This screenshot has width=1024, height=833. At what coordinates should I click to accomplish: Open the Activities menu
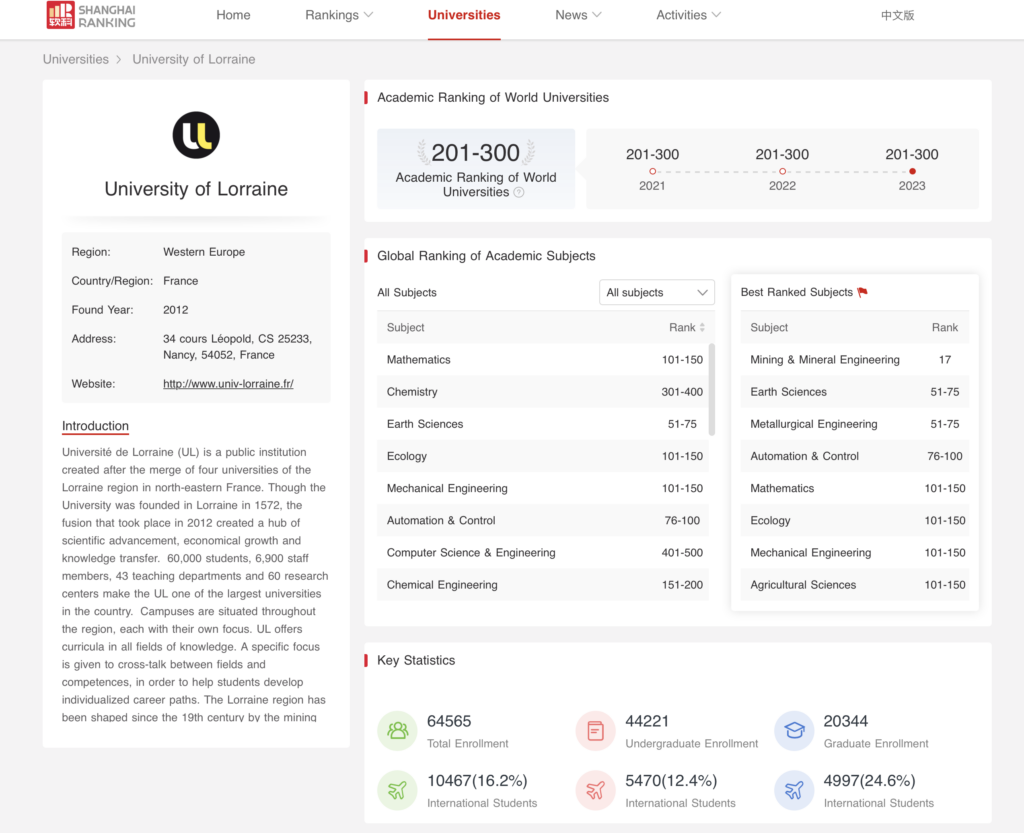pyautogui.click(x=688, y=15)
